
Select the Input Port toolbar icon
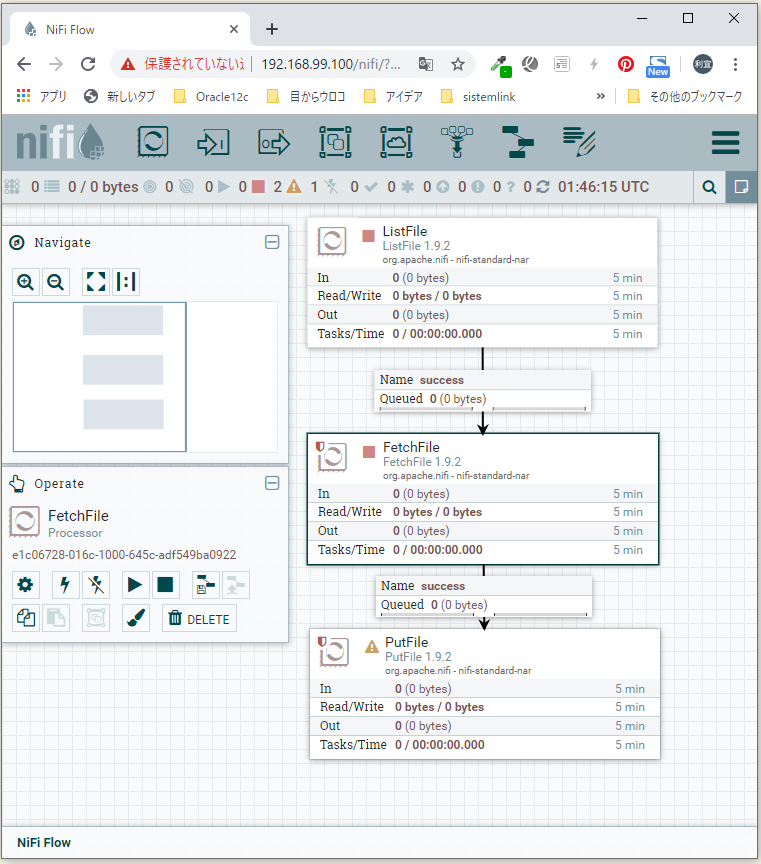pyautogui.click(x=213, y=143)
